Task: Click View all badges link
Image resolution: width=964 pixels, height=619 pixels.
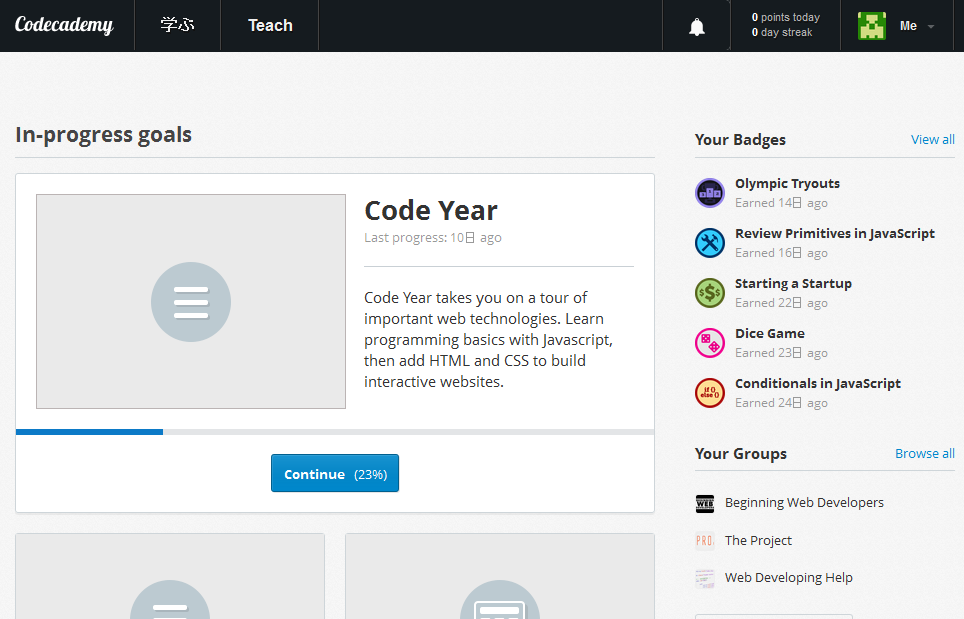Action: tap(933, 140)
